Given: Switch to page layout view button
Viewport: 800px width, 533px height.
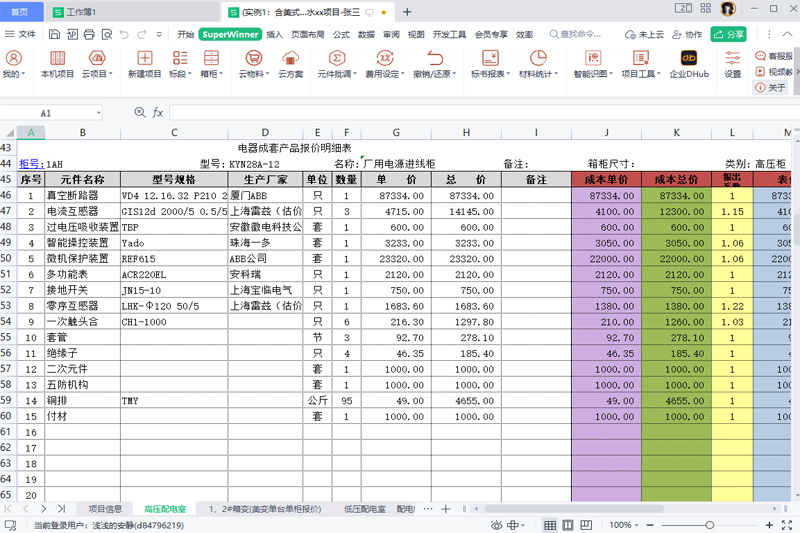Looking at the screenshot, I should (x=566, y=525).
